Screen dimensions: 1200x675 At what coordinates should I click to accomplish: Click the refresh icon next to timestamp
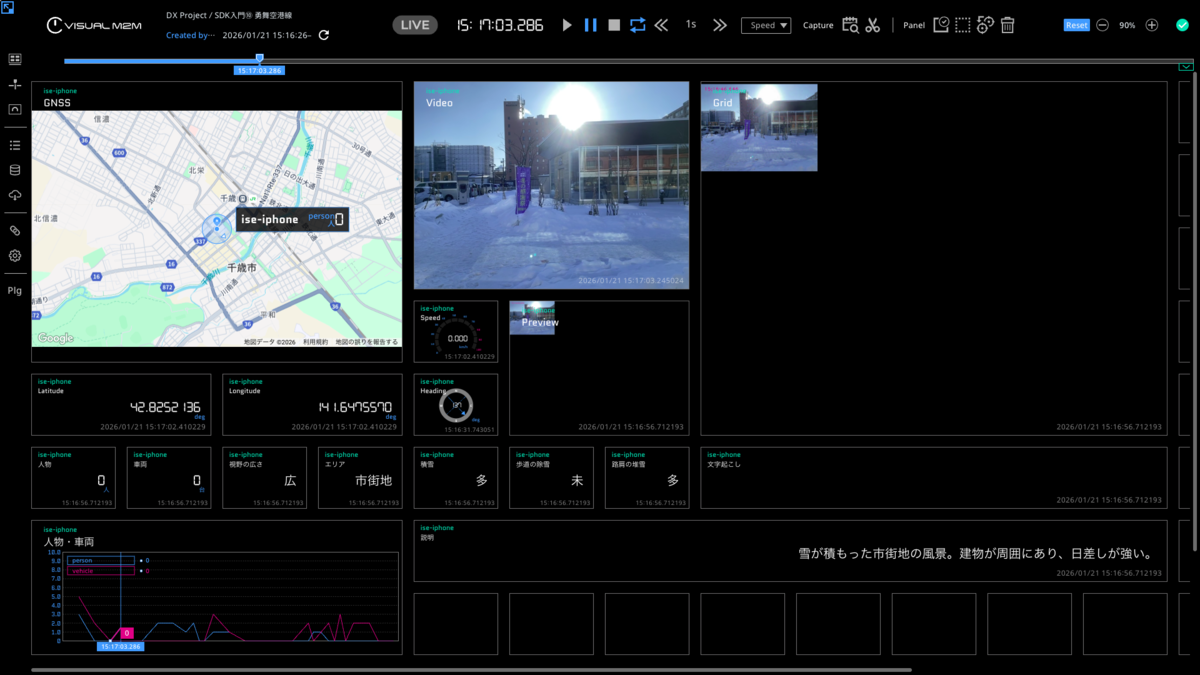323,35
